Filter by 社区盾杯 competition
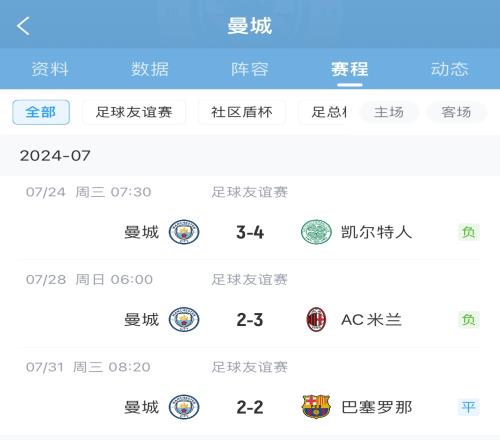This screenshot has width=500, height=440. 242,112
